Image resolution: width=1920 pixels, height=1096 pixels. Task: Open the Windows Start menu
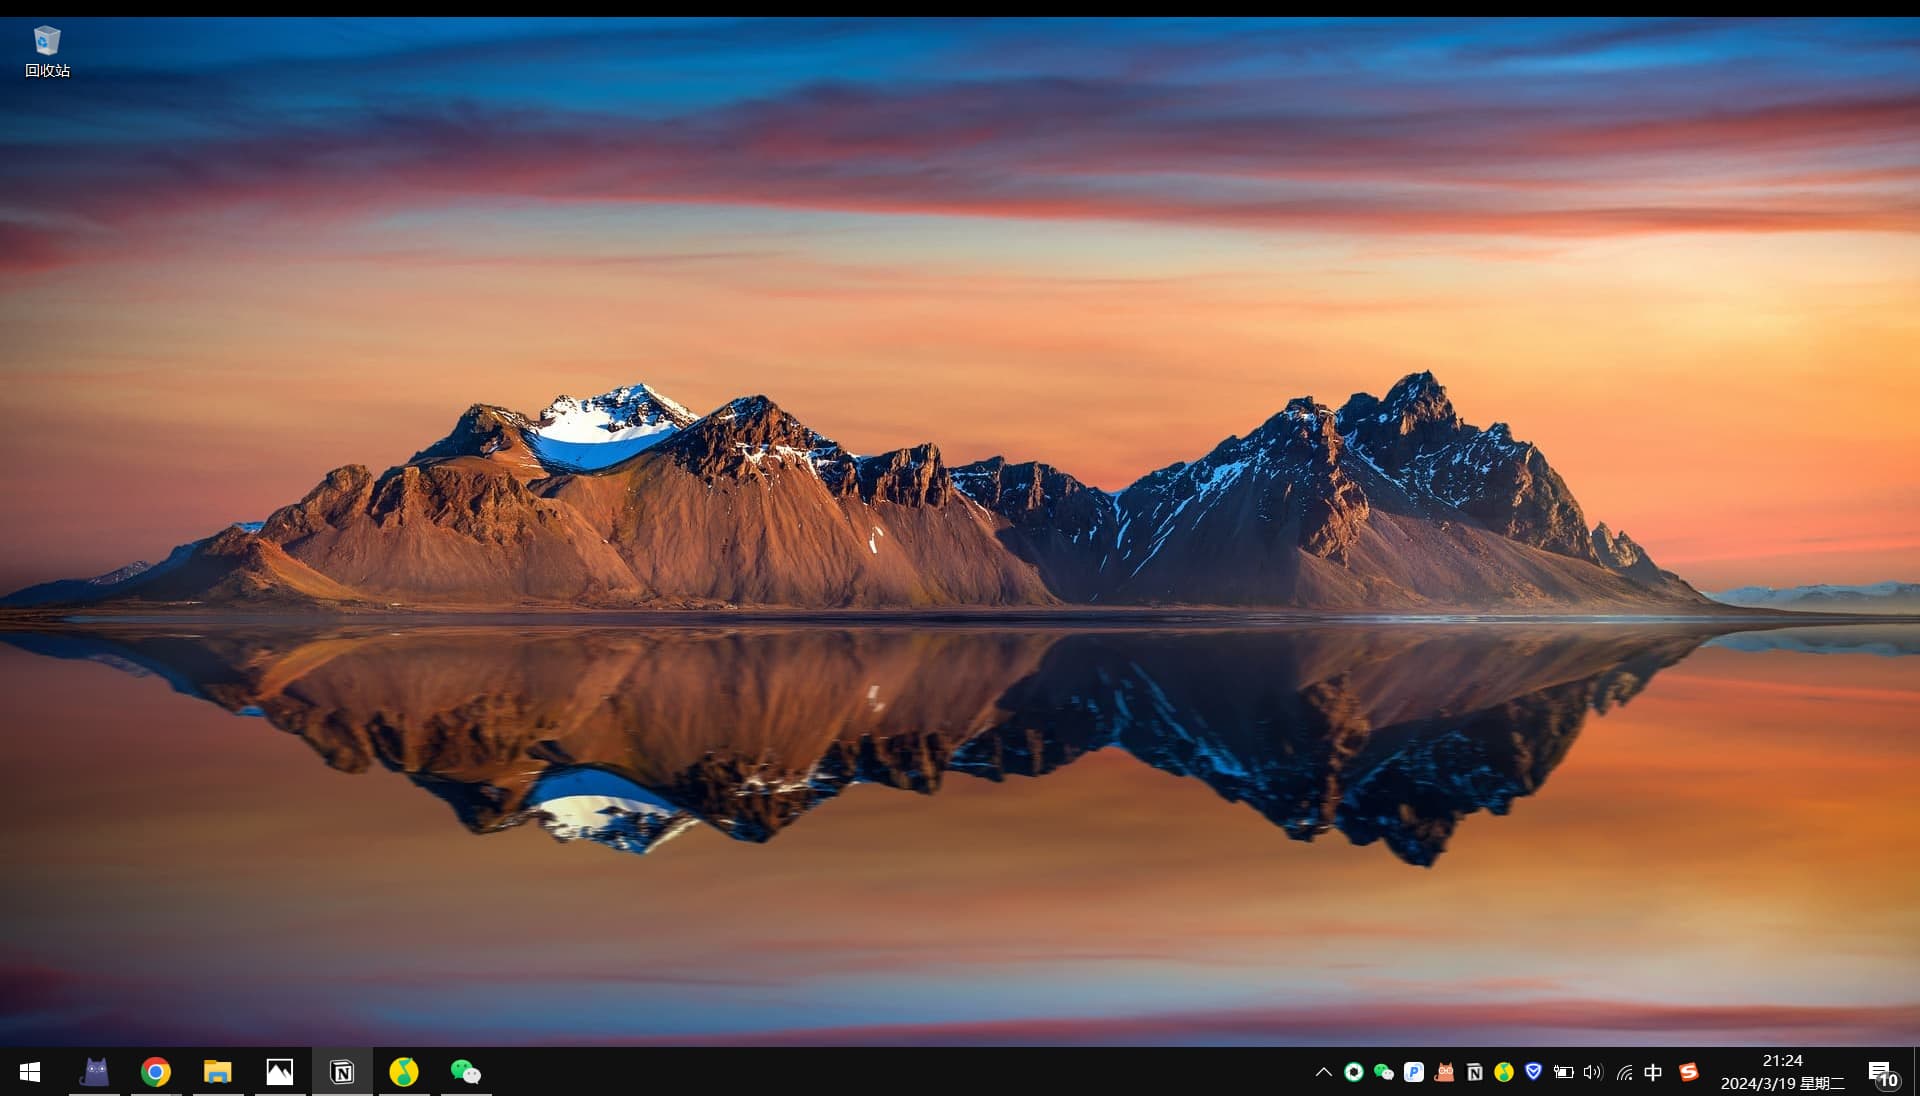coord(30,1072)
